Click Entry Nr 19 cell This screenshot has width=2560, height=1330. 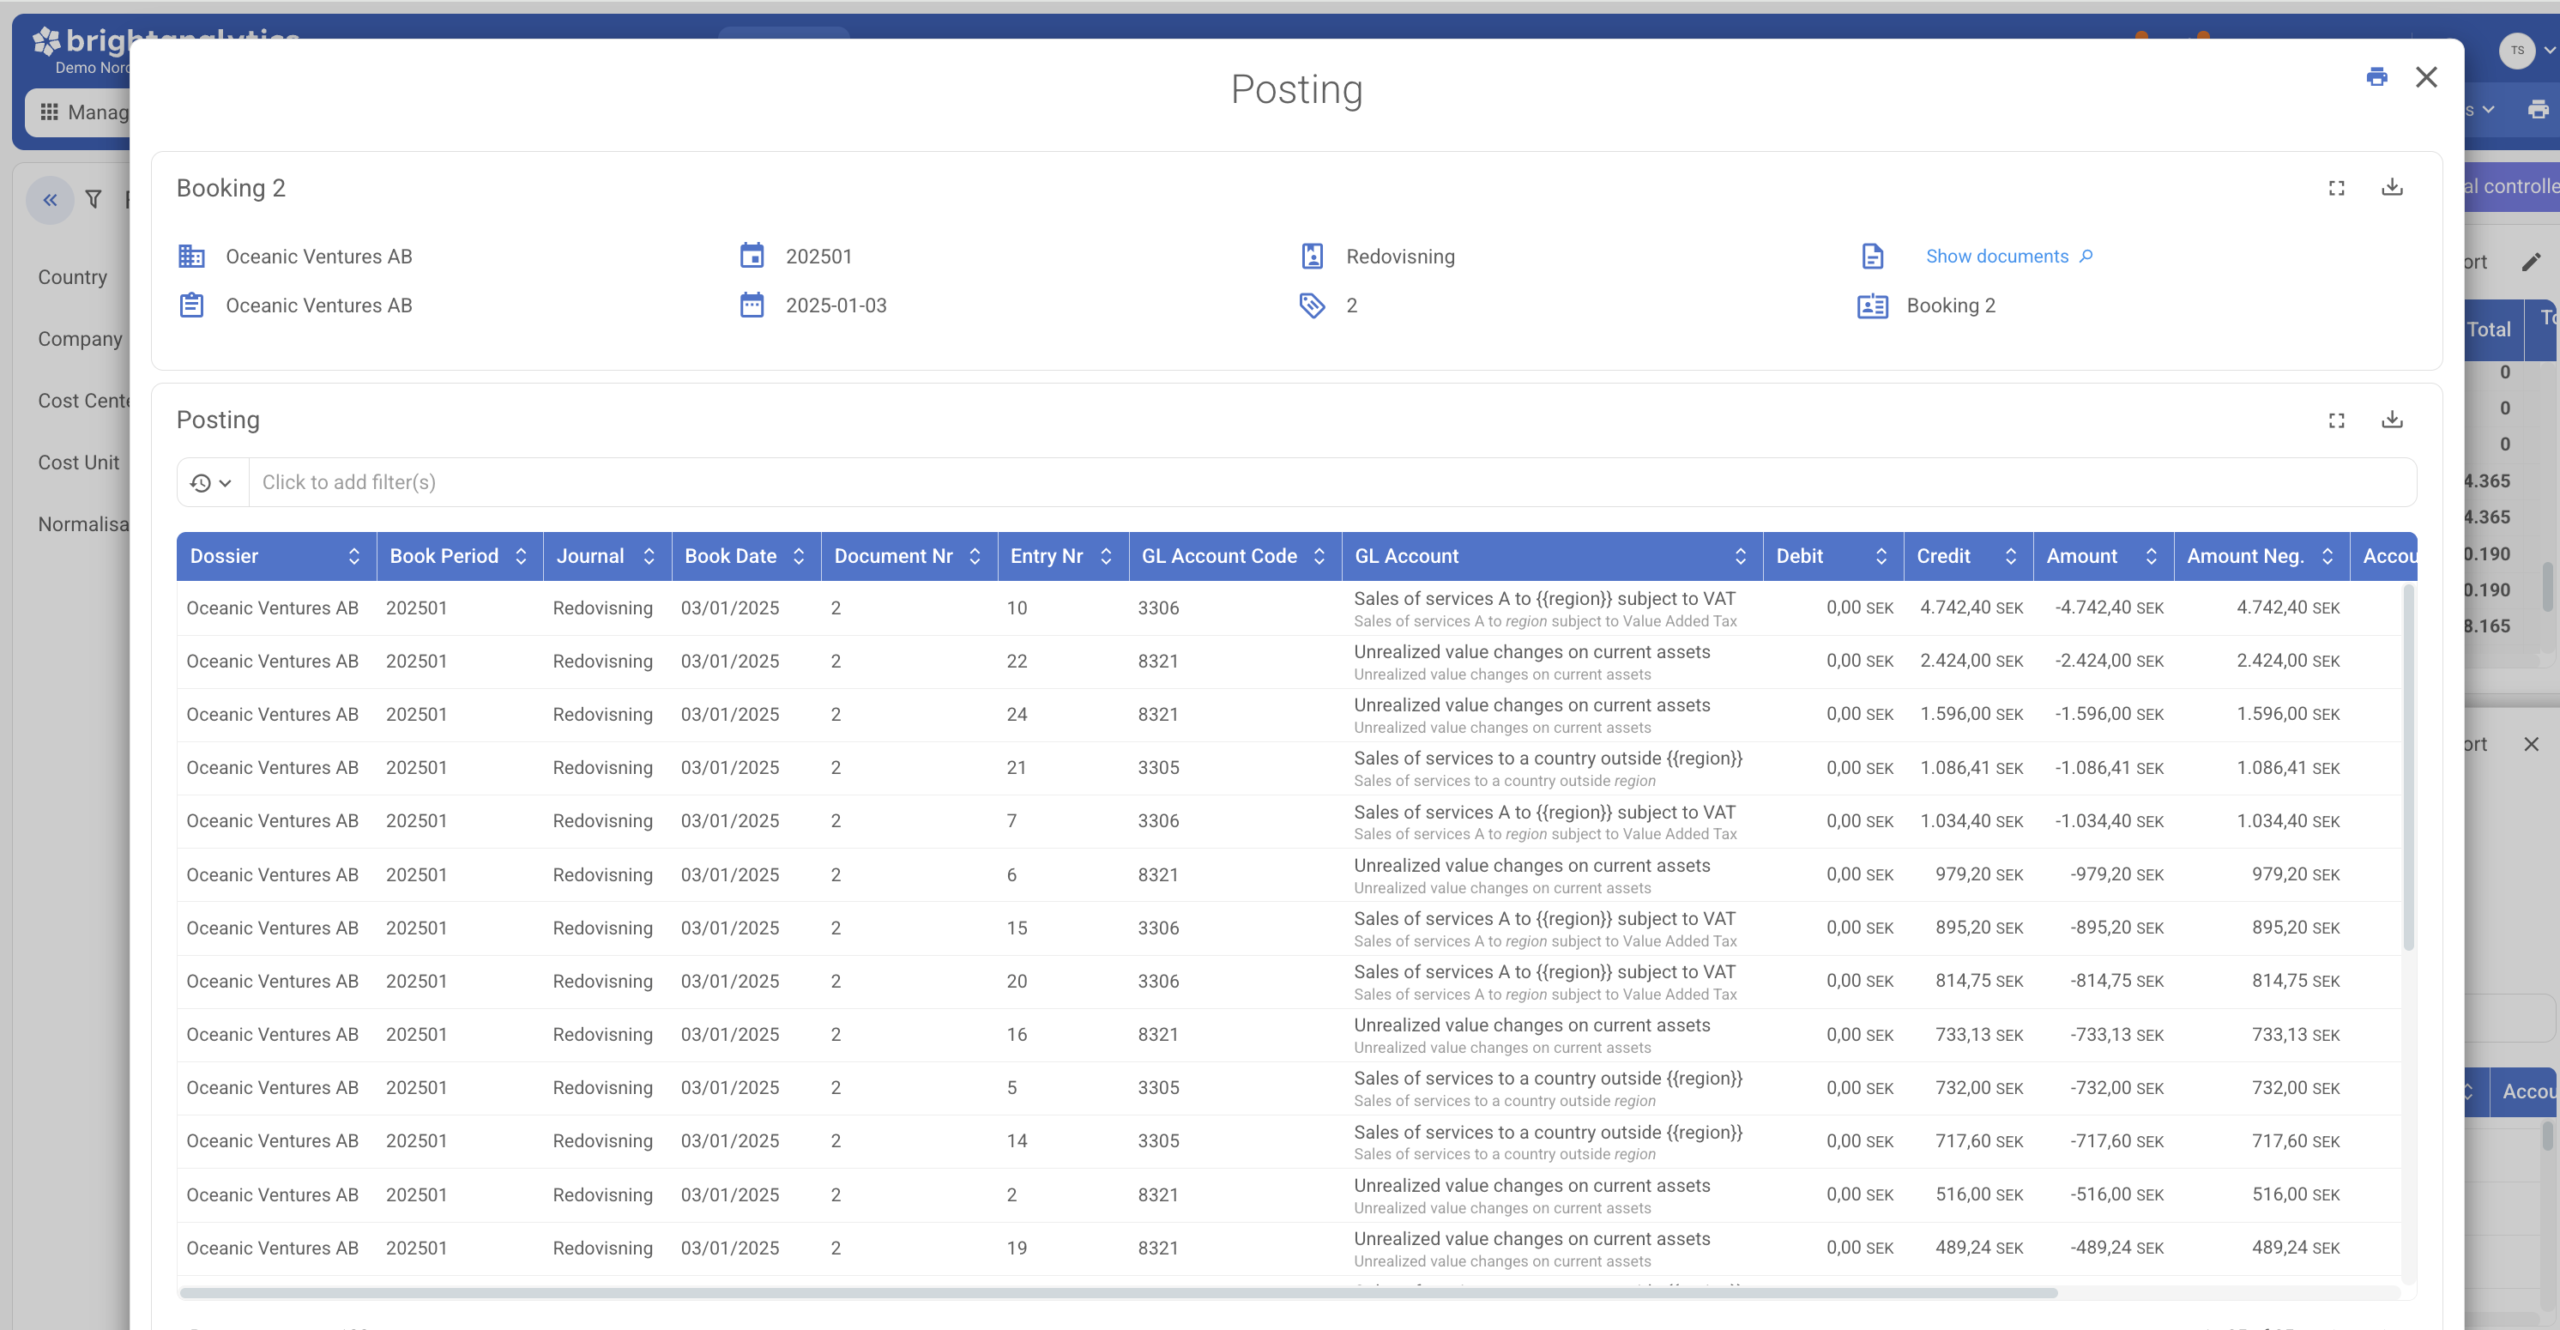[1017, 1248]
